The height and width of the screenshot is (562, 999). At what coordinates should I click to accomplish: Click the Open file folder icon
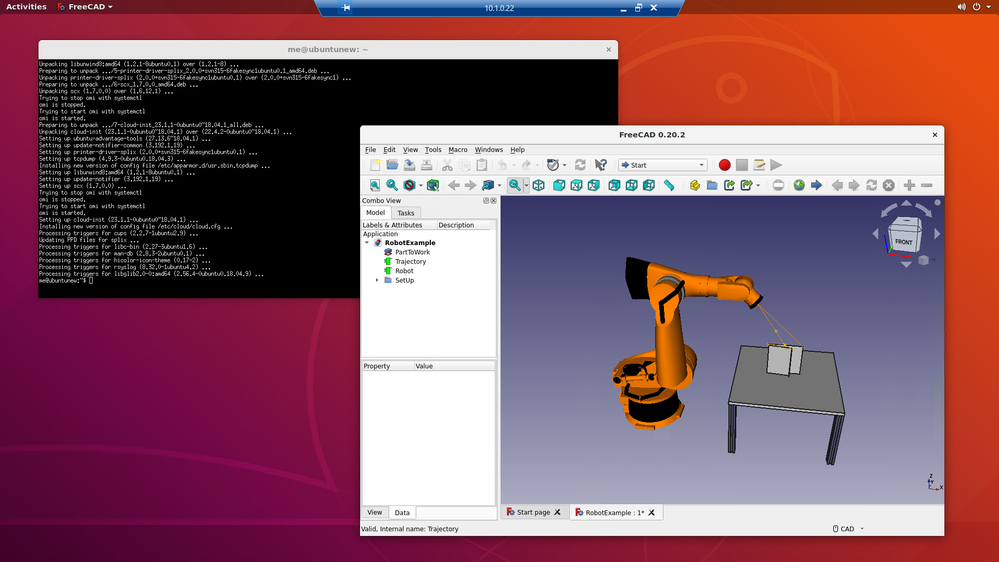(392, 165)
